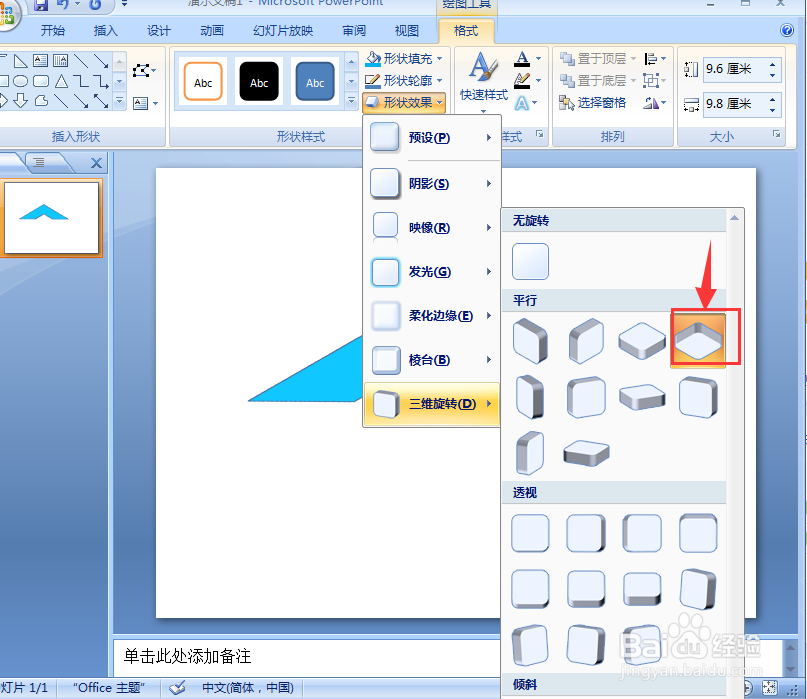Apply the second perspective preset under 透视
807x699 pixels.
pos(586,533)
